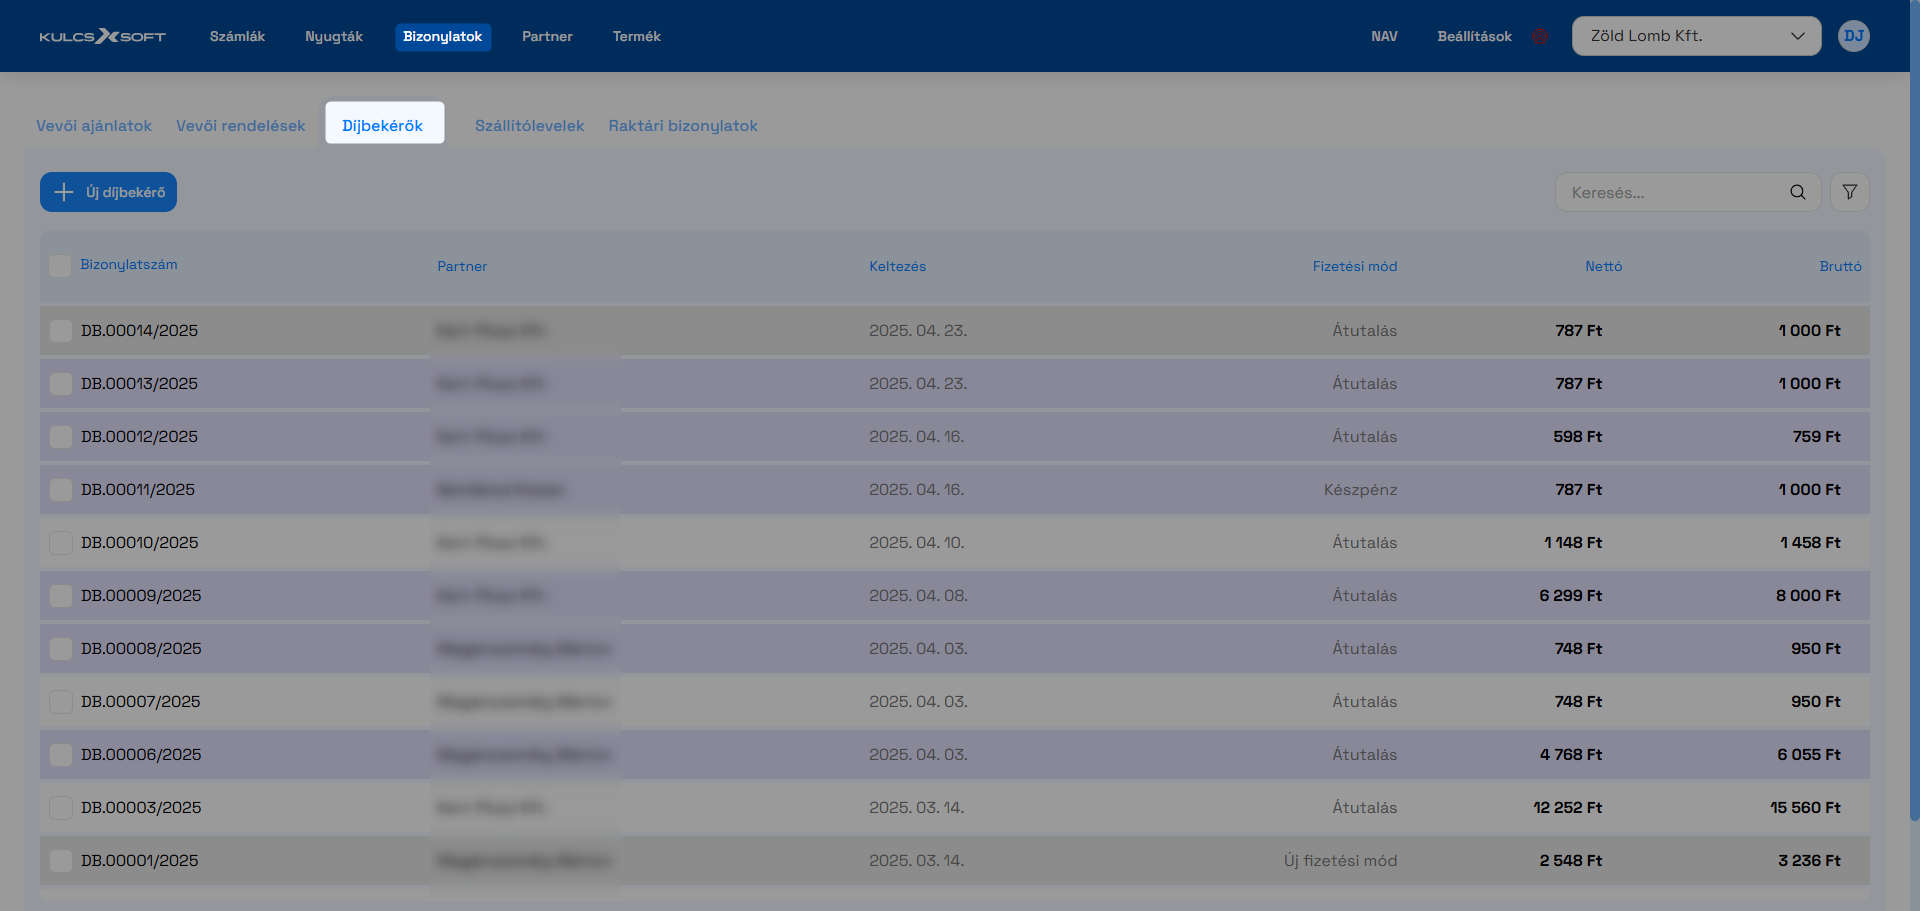Check the DB.00013/2025 row checkbox
Screen dimensions: 1920x911
pyautogui.click(x=60, y=384)
